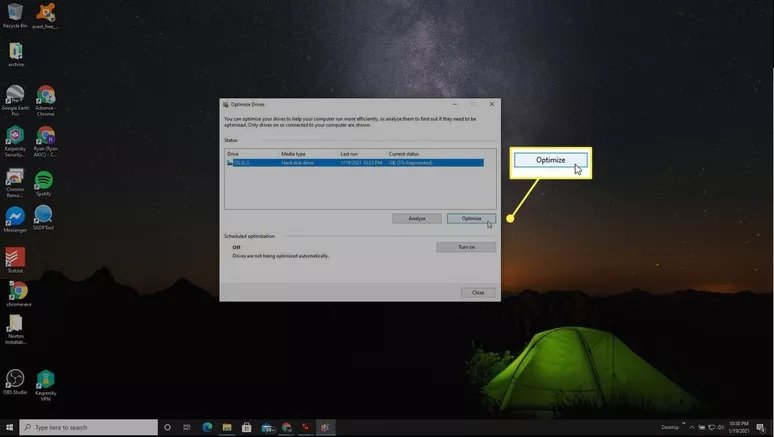Open the Windows Start menu

(x=9, y=427)
